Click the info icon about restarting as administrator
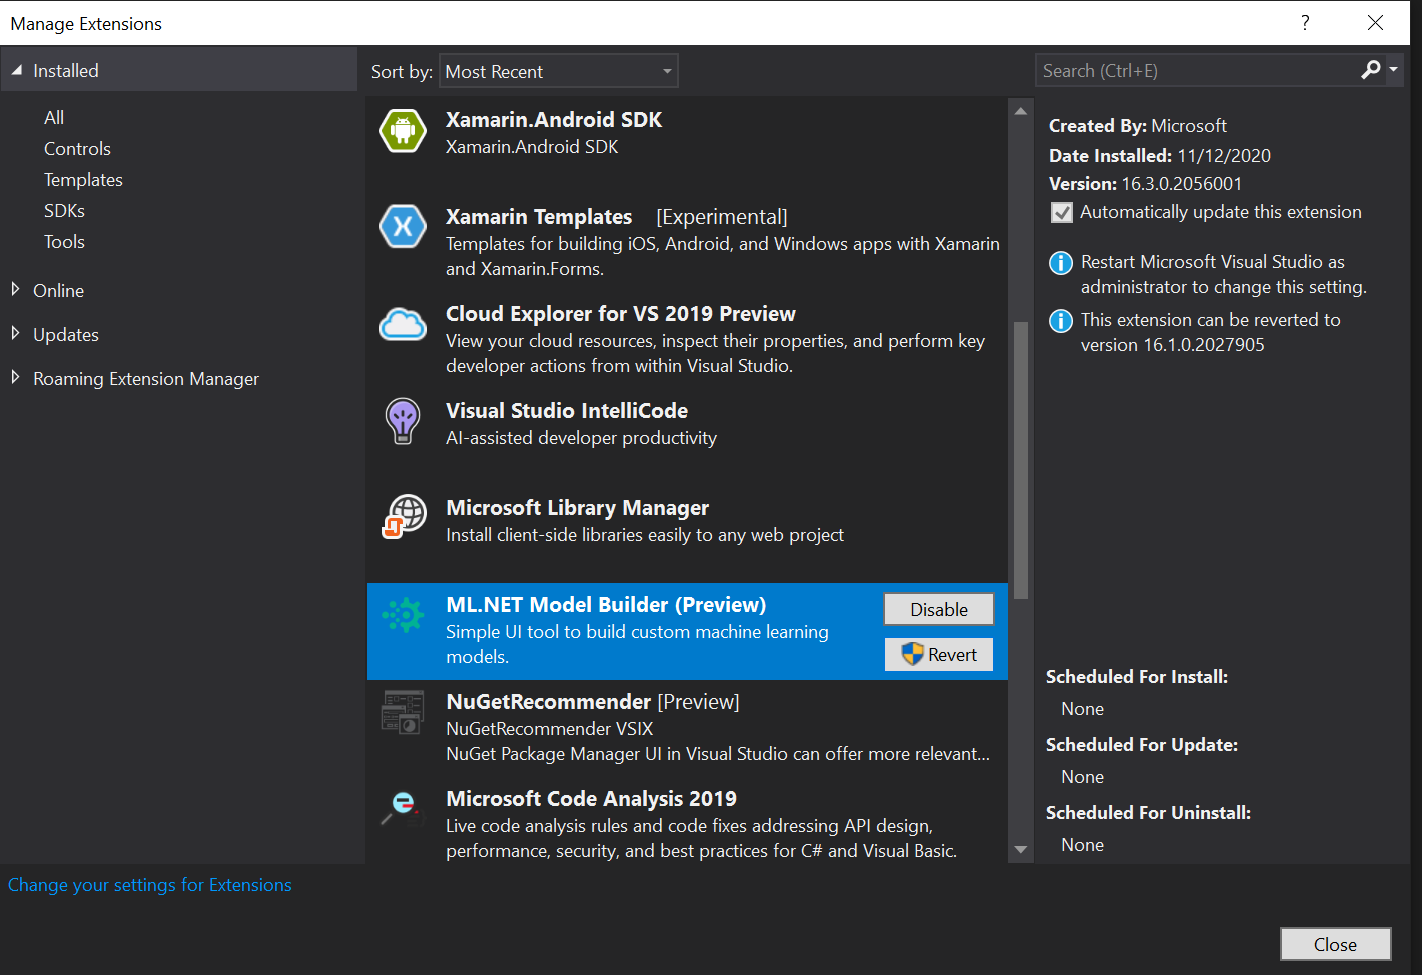 [1060, 262]
